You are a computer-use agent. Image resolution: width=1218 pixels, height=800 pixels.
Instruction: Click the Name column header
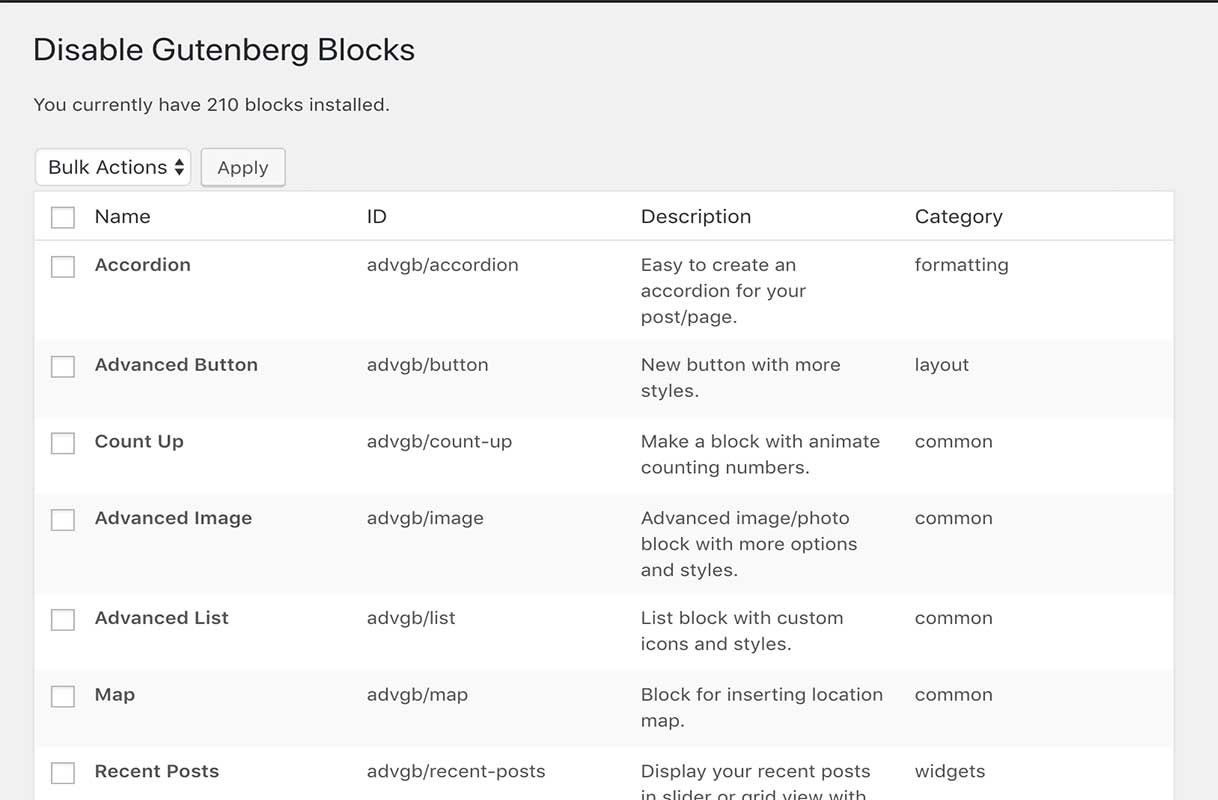click(122, 217)
